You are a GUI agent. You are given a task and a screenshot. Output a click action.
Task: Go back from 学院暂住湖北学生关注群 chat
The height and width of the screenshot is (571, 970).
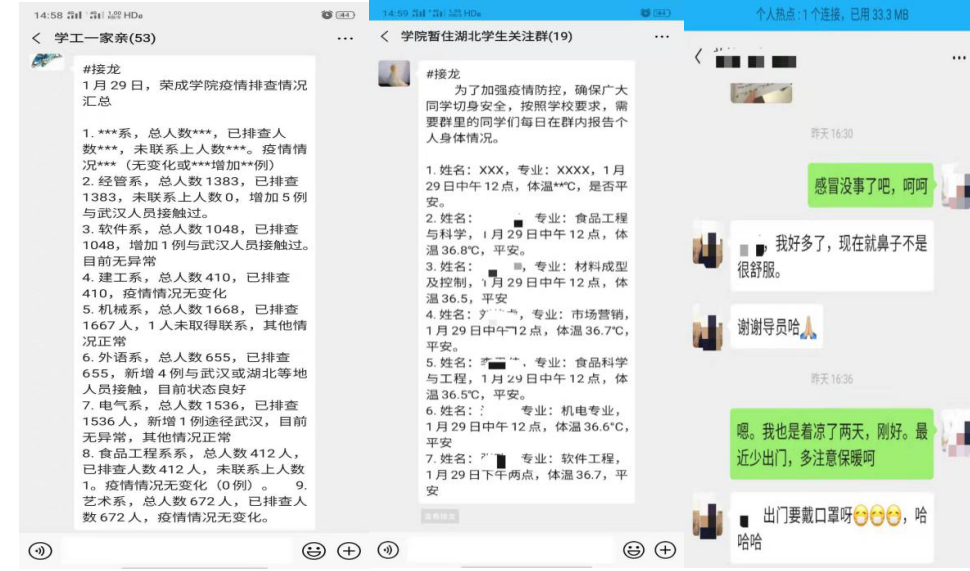click(x=385, y=37)
